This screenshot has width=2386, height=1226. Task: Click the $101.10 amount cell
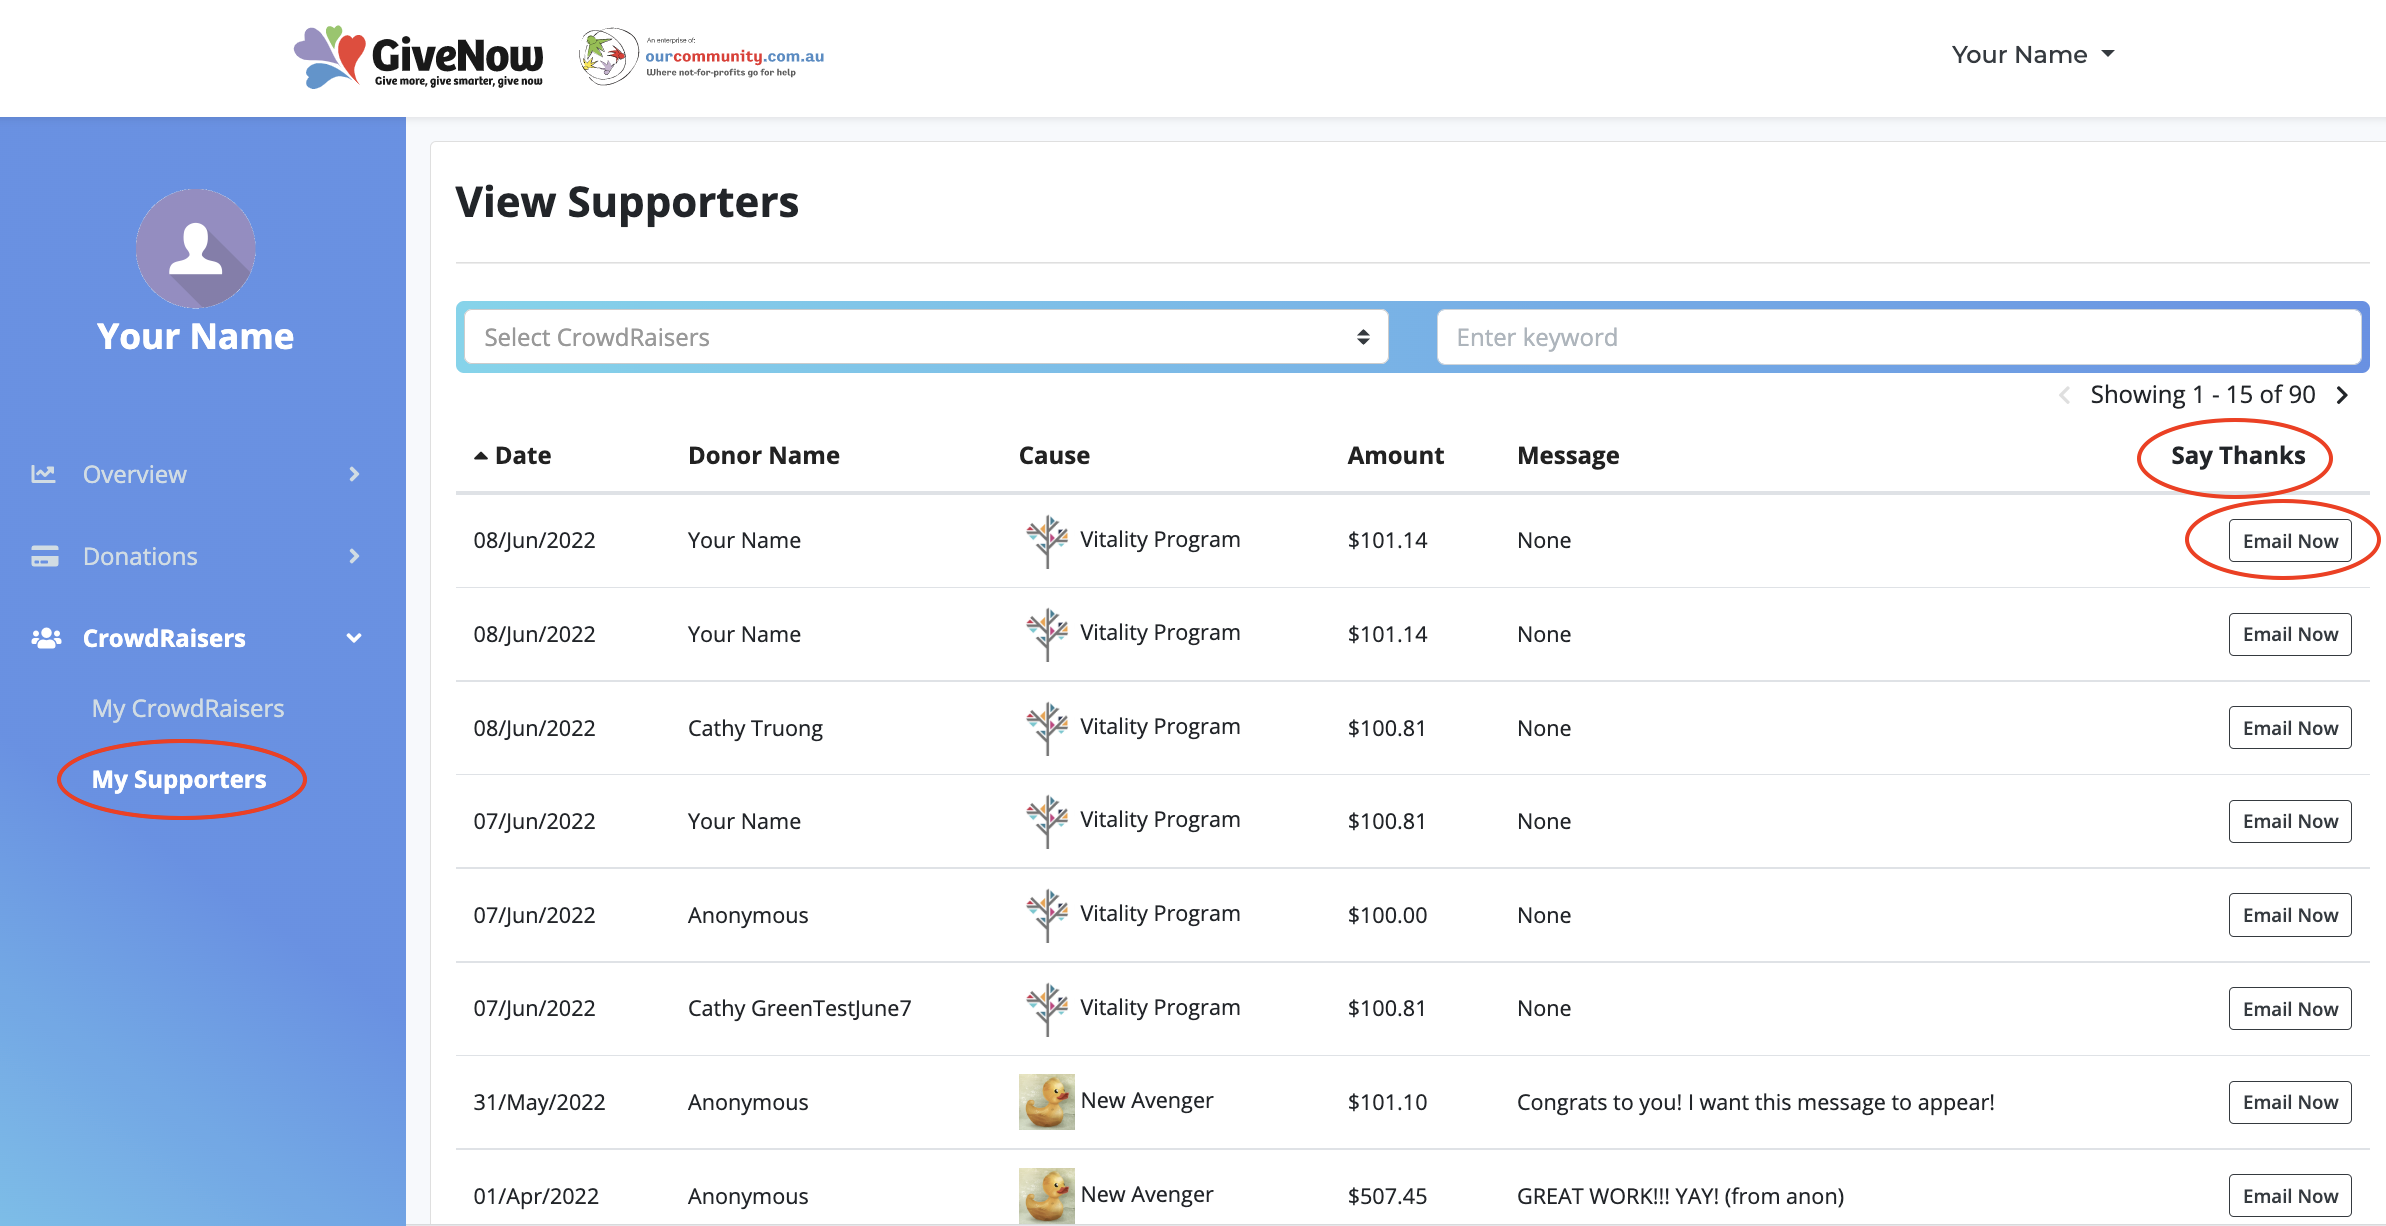tap(1387, 1102)
